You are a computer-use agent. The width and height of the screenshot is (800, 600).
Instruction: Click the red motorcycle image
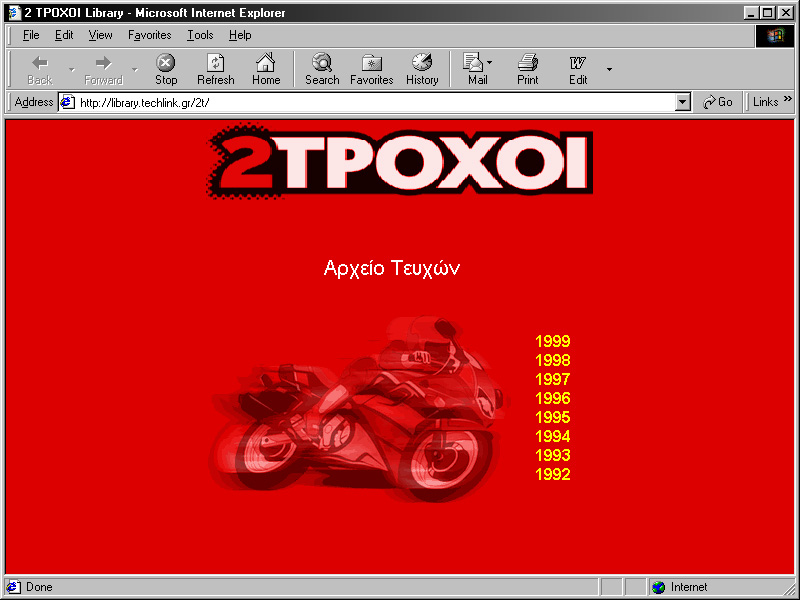point(357,409)
